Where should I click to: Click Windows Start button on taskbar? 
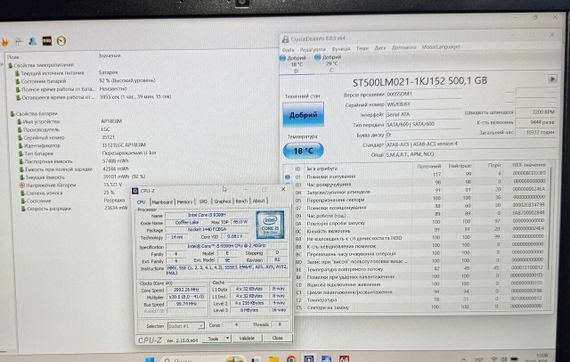point(149,359)
